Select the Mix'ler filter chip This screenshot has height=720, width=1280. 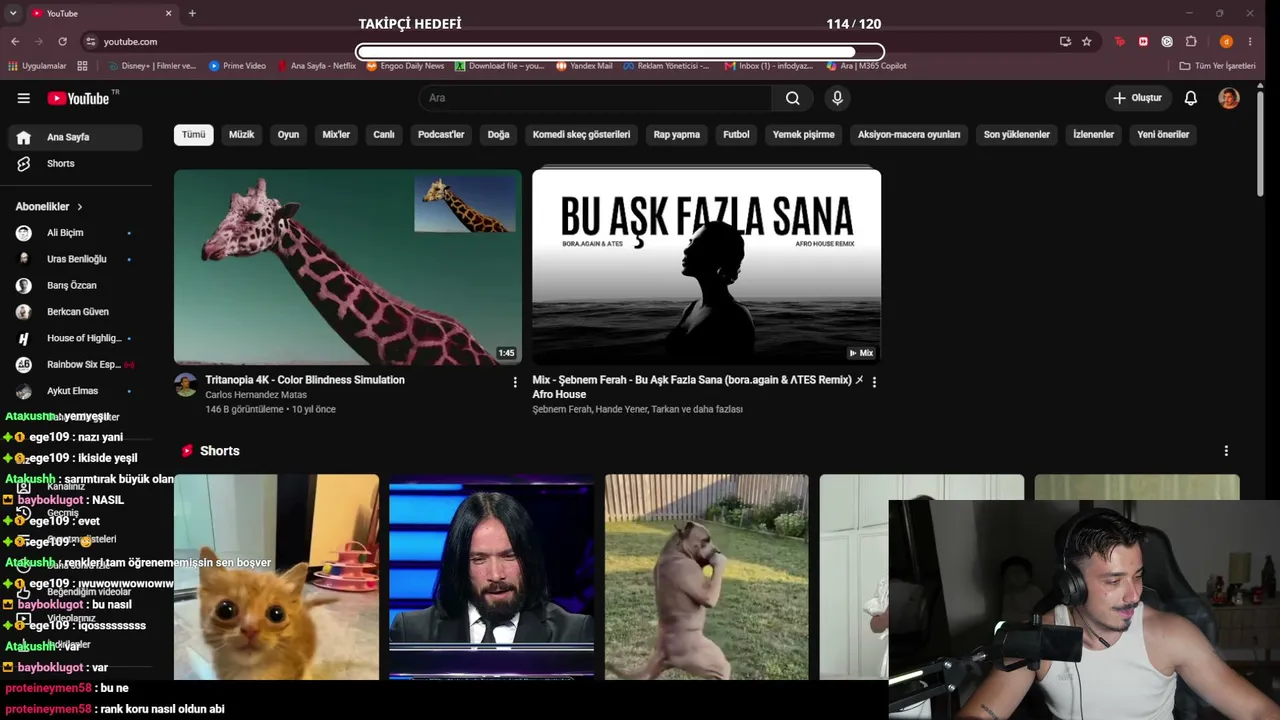coord(336,135)
